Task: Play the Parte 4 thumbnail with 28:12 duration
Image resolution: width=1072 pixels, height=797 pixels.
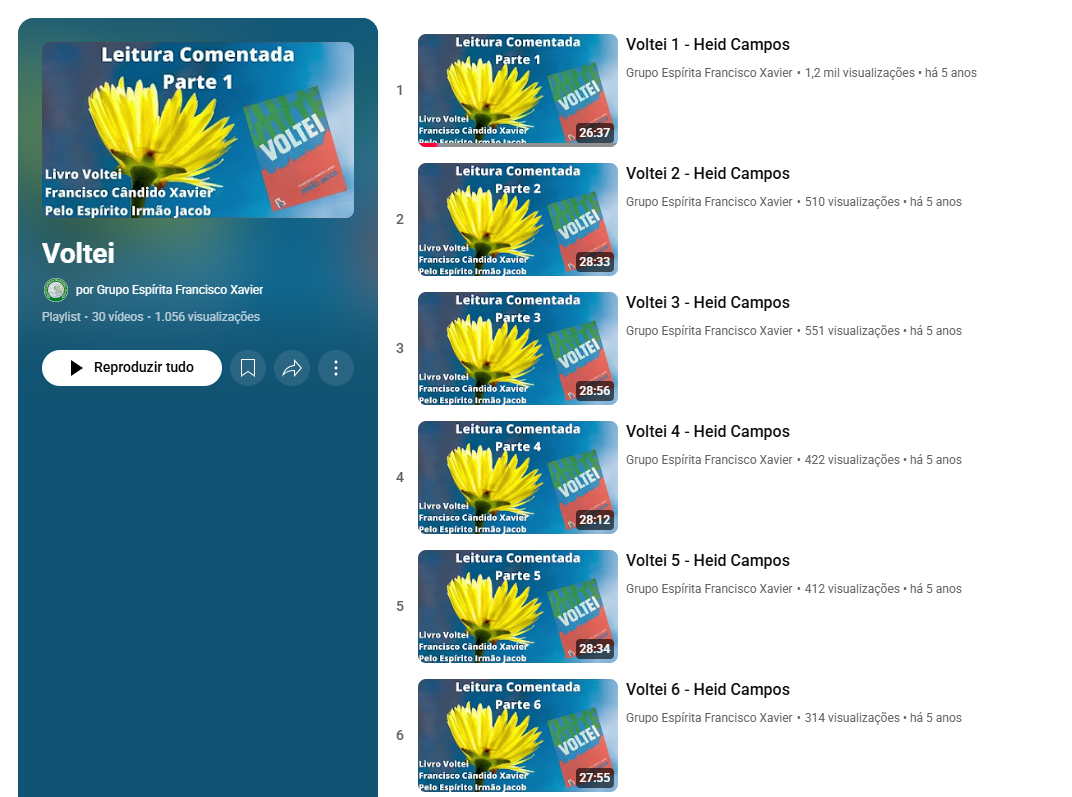Action: click(518, 477)
